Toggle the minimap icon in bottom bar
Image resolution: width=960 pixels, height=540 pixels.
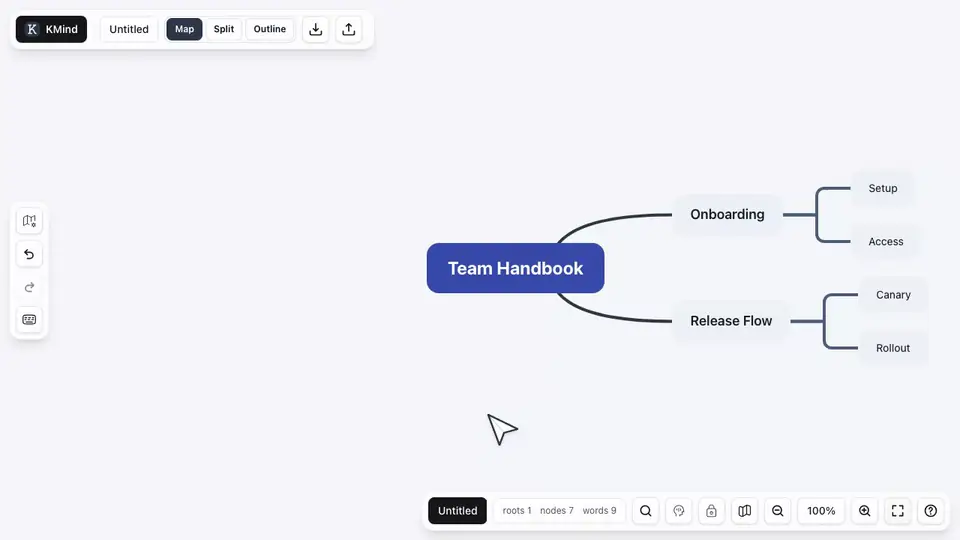(x=744, y=511)
